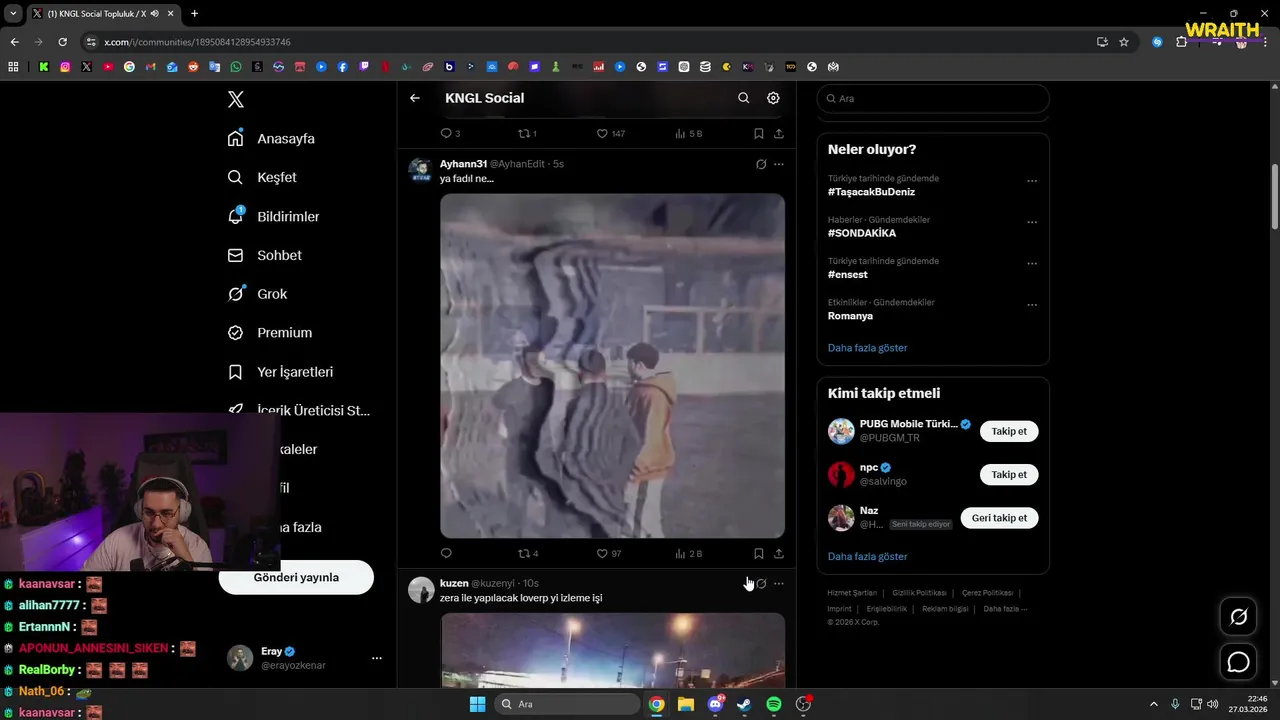Open floating Grok button
The image size is (1280, 720).
tap(1239, 617)
